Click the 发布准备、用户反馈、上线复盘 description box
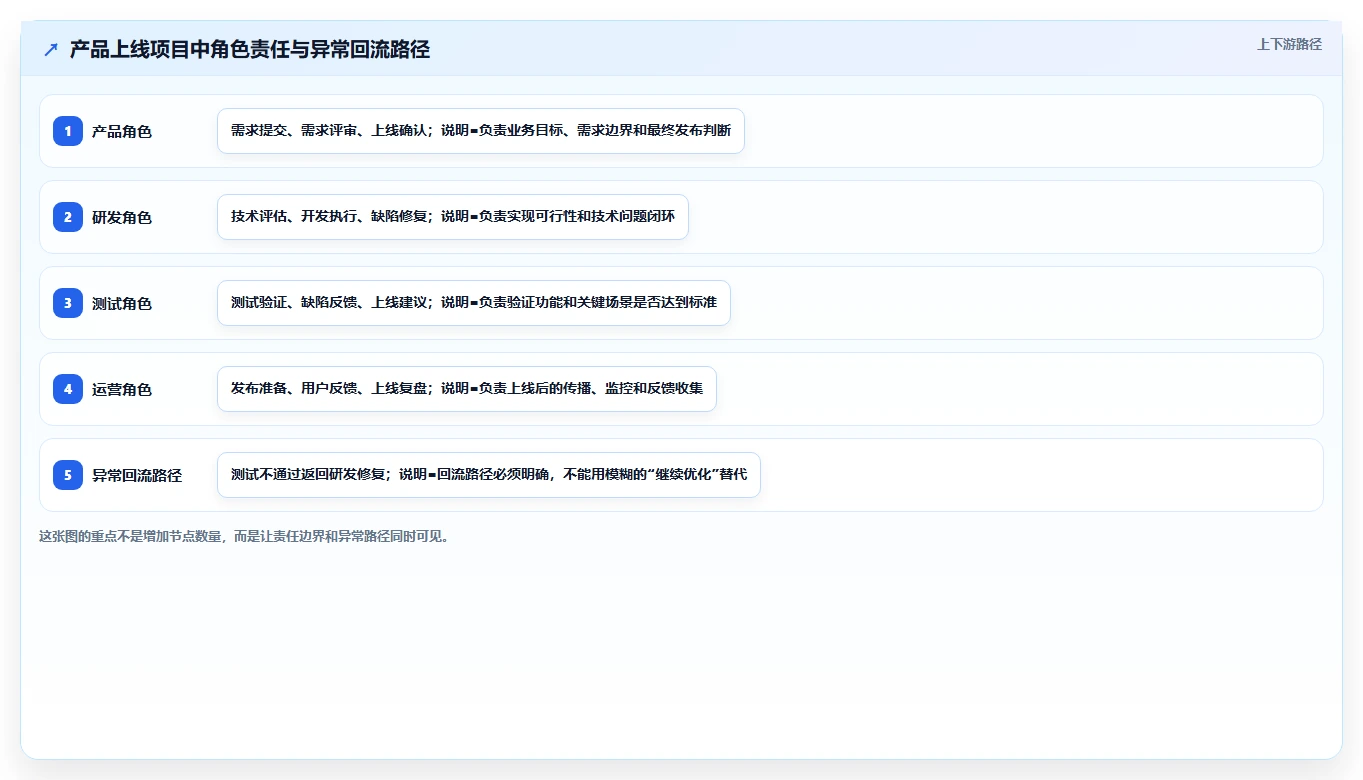 pyautogui.click(x=467, y=389)
